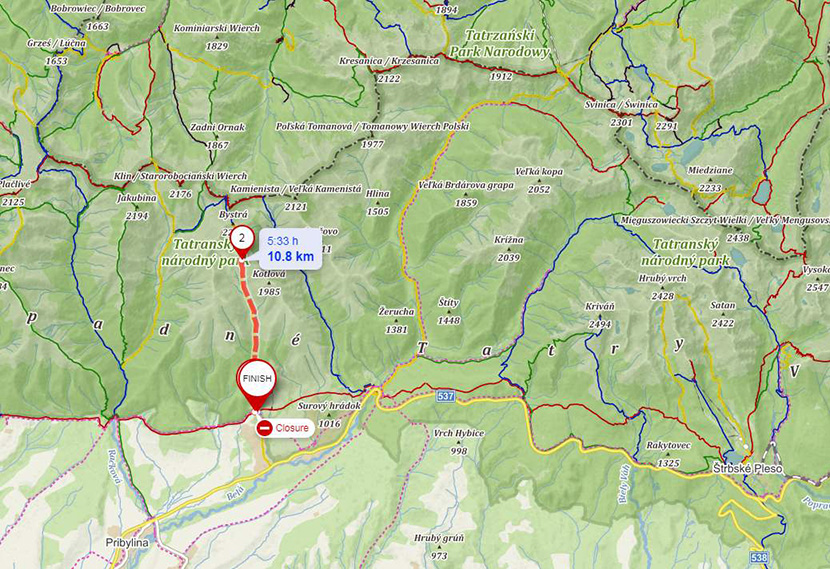The image size is (830, 569).
Task: Click the Kresanica / Krzesanica 2122 peak
Action: (x=389, y=69)
